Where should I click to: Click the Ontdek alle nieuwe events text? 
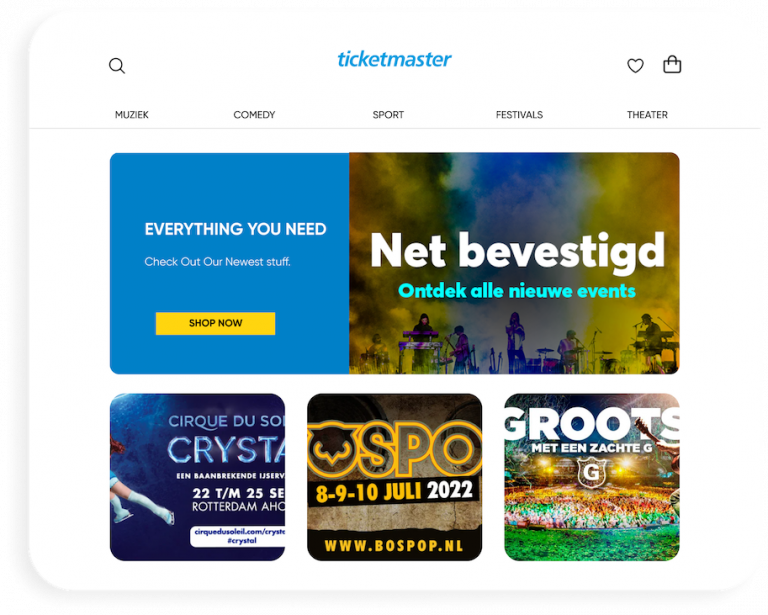(517, 291)
